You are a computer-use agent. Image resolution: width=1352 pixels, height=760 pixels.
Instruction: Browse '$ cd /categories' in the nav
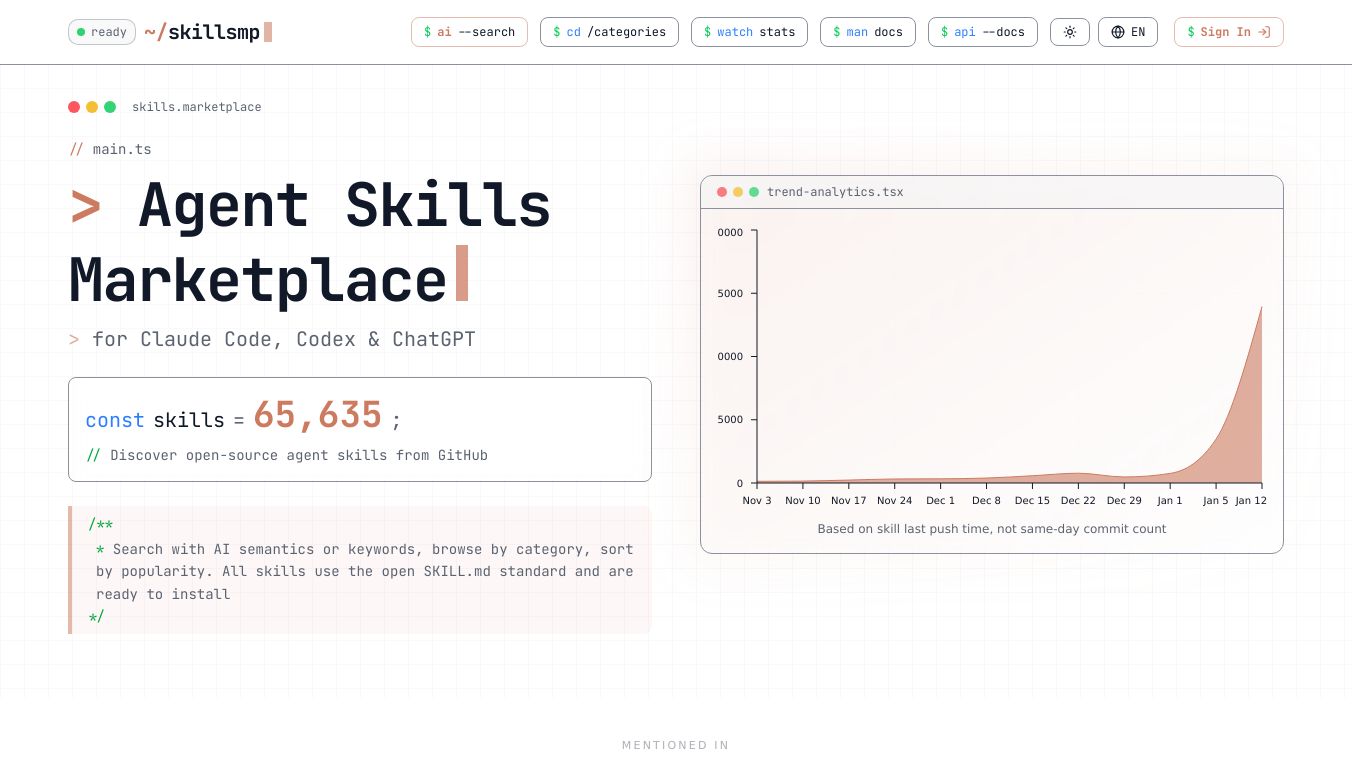pyautogui.click(x=609, y=32)
